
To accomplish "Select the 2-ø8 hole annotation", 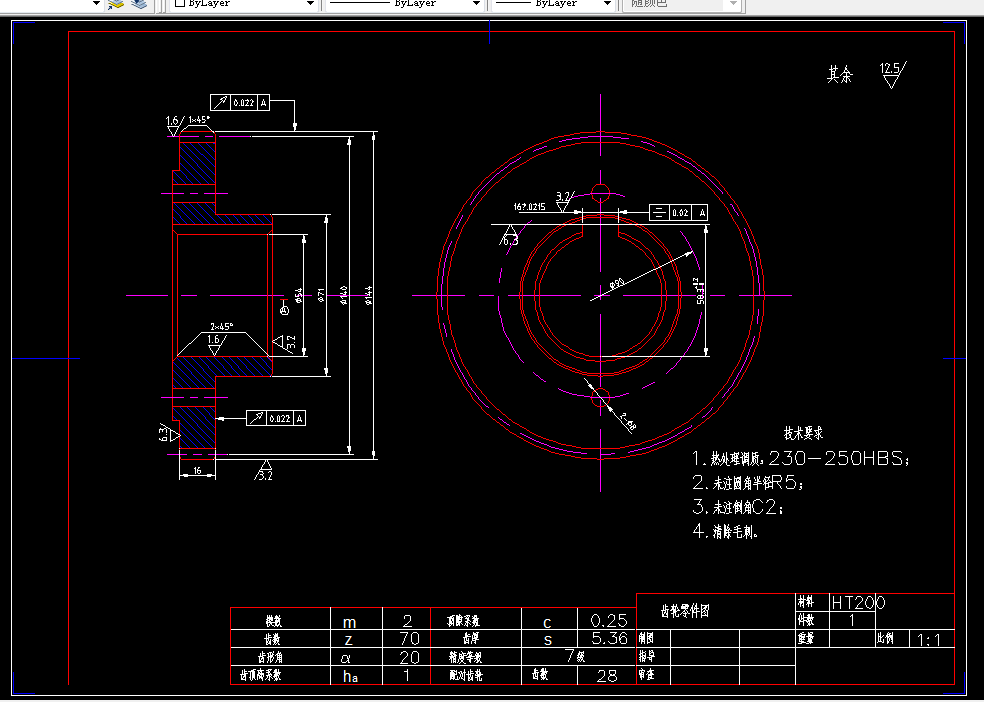I will [627, 421].
